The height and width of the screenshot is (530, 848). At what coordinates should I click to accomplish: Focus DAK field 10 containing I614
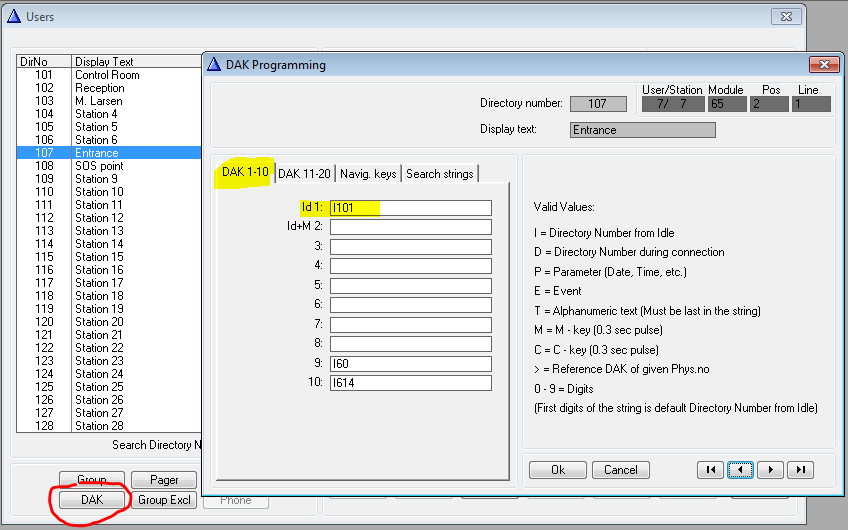click(x=410, y=383)
